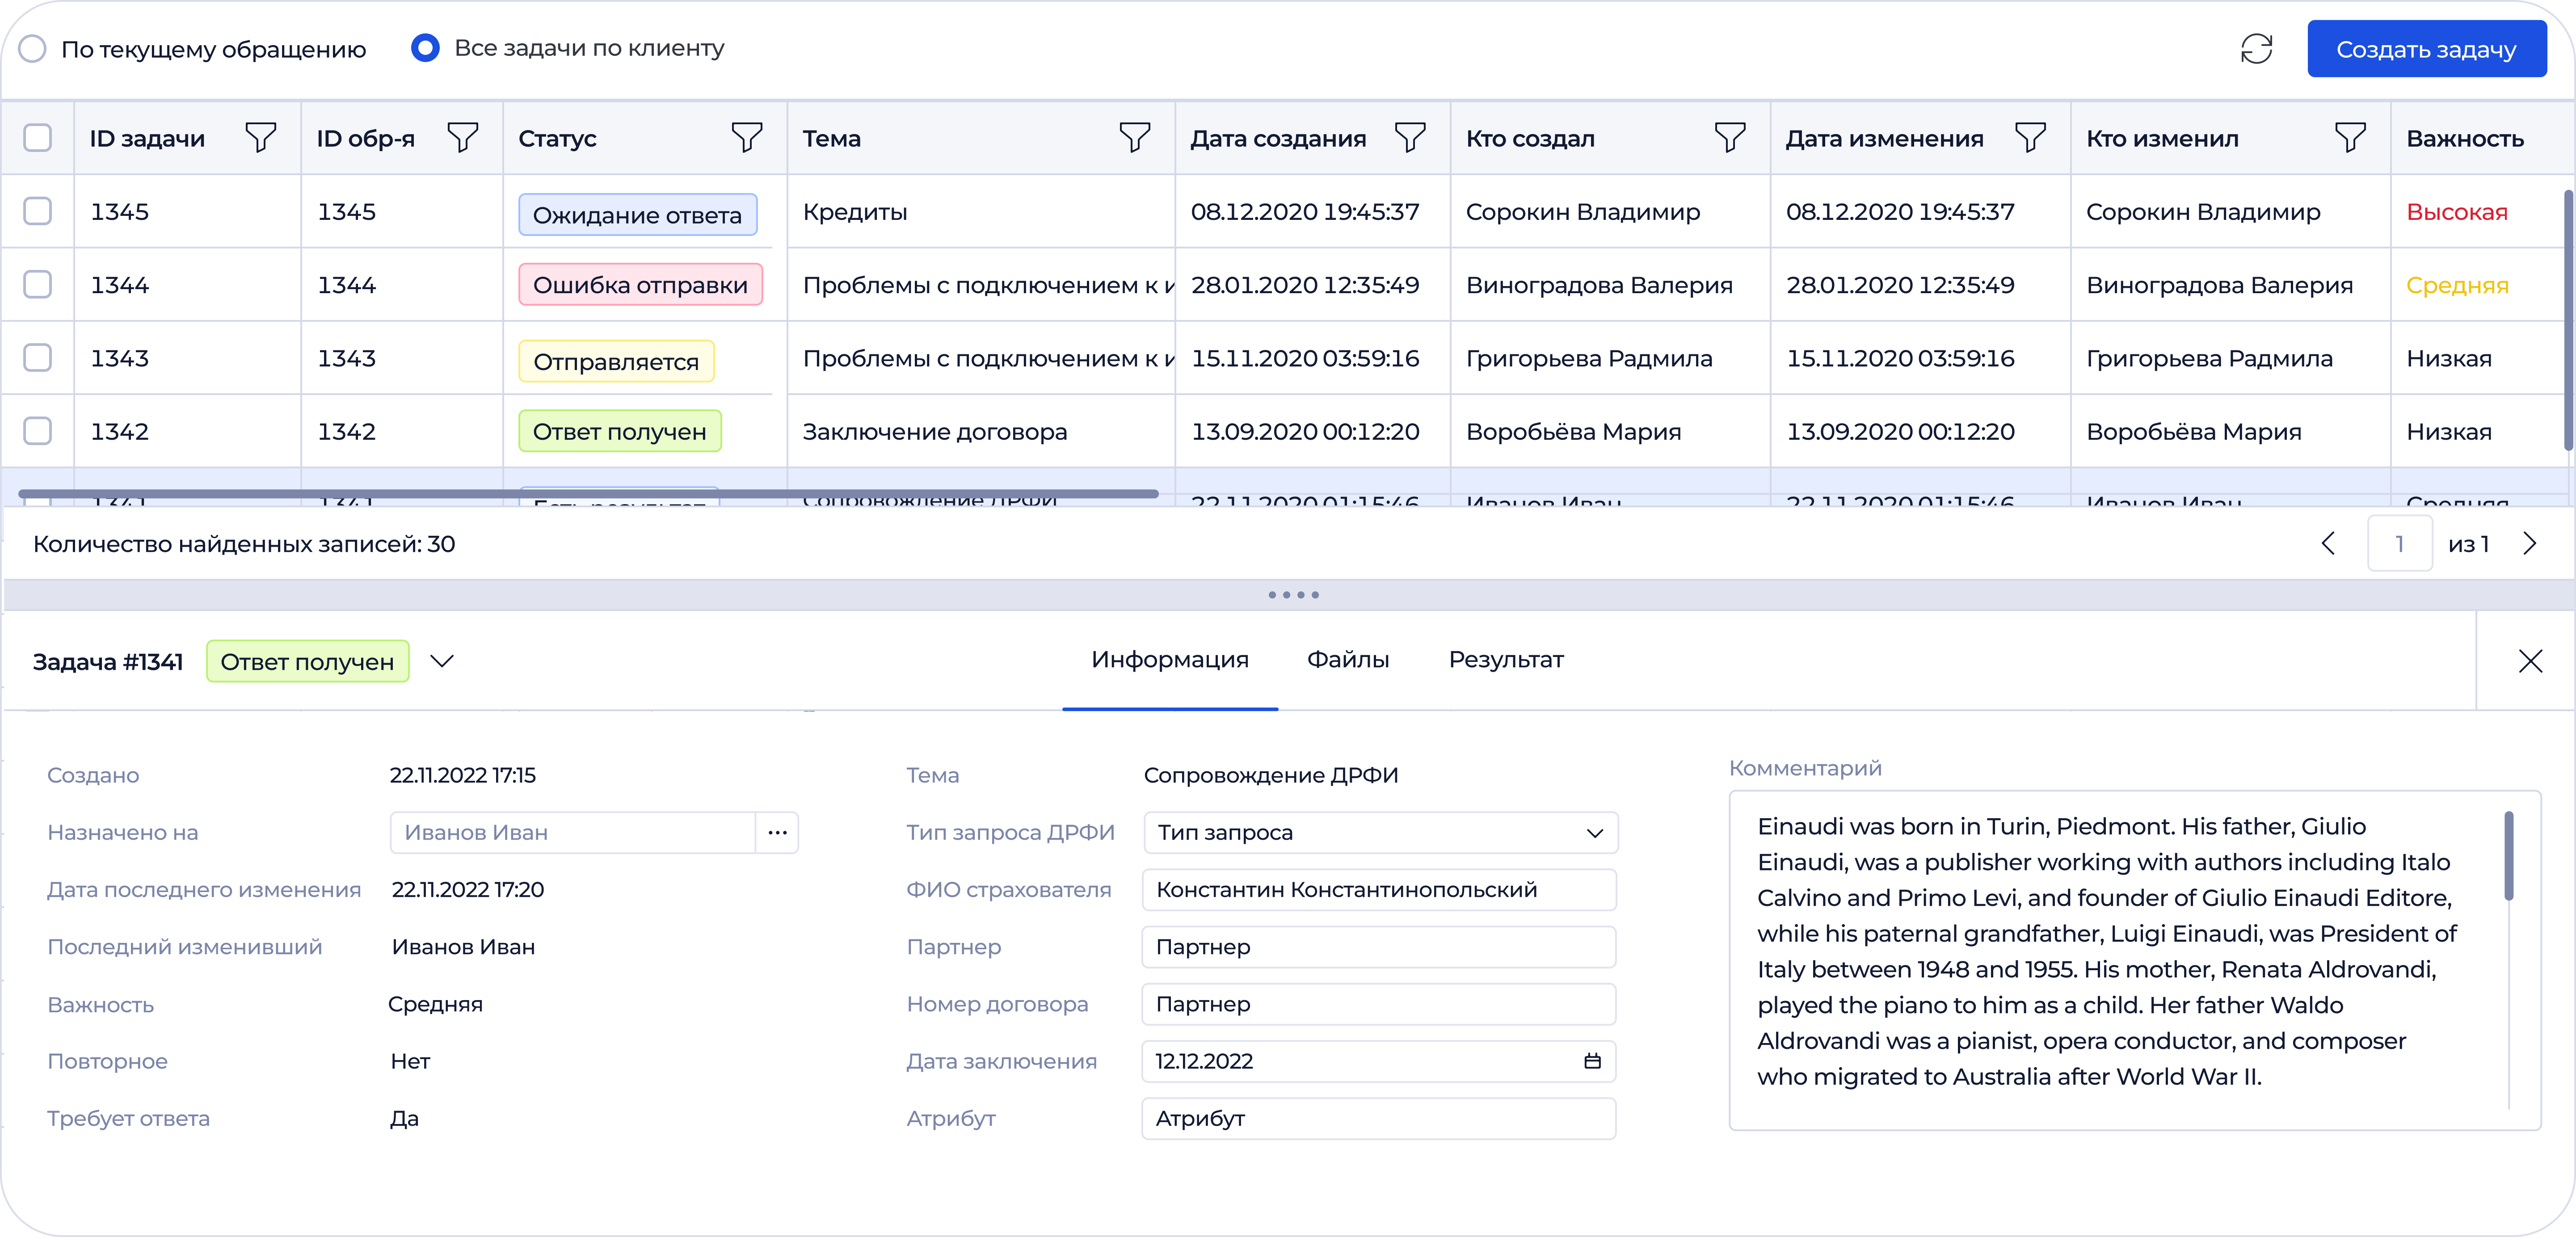Open Кто создал column filter
The height and width of the screenshot is (1237, 2576).
pos(1730,138)
